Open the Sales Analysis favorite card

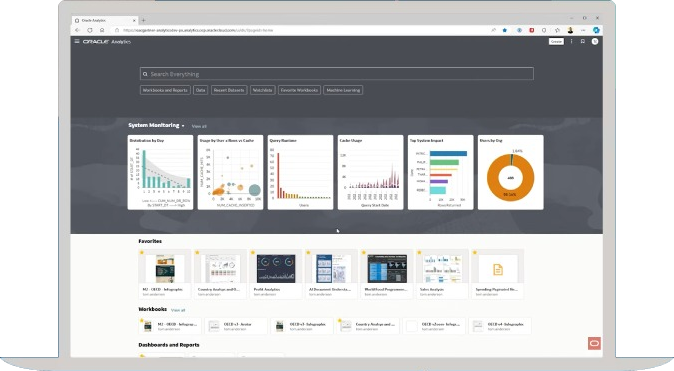coord(442,274)
